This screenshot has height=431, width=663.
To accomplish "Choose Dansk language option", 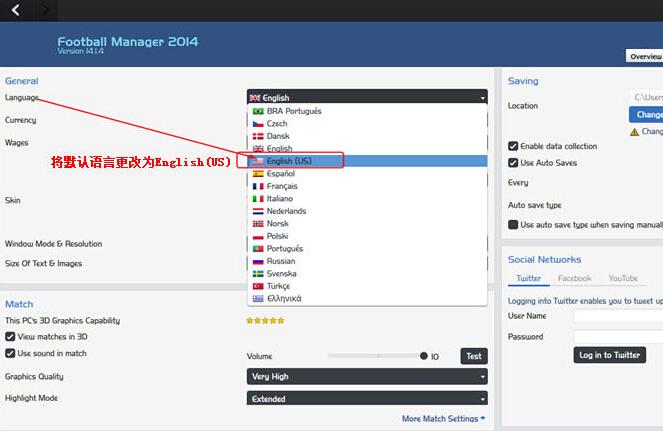I will point(367,136).
